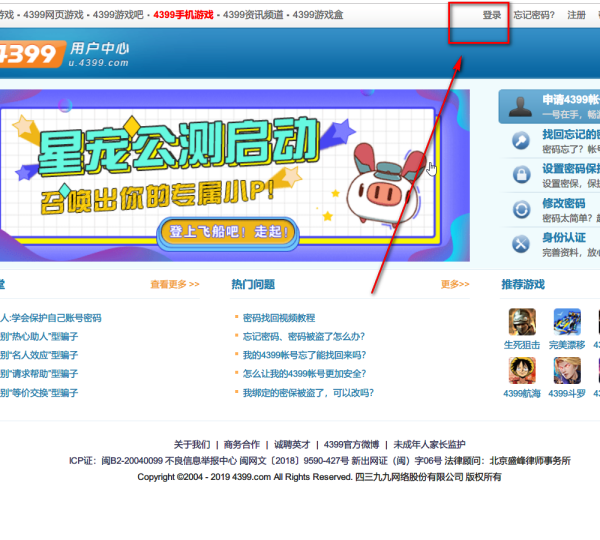Click the refresh icon for 修改密码

tap(521, 209)
